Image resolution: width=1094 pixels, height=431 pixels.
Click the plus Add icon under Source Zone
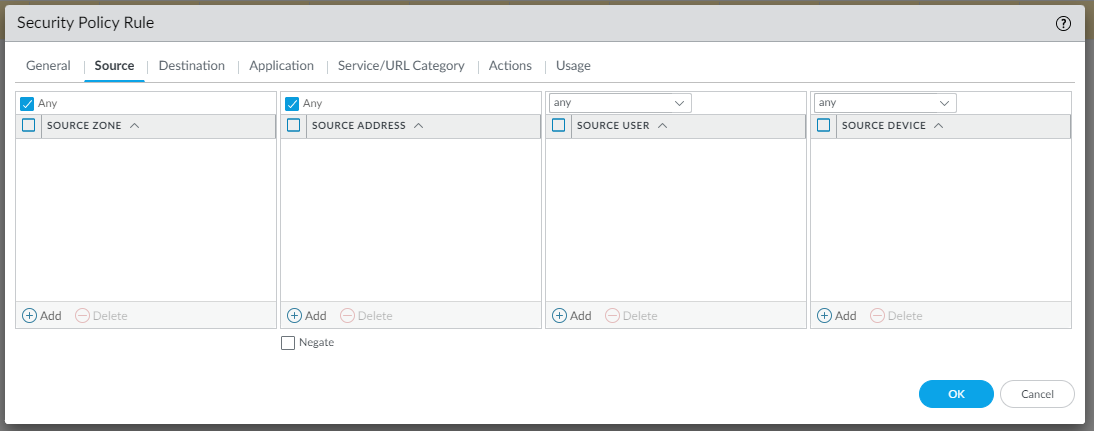pyautogui.click(x=30, y=315)
